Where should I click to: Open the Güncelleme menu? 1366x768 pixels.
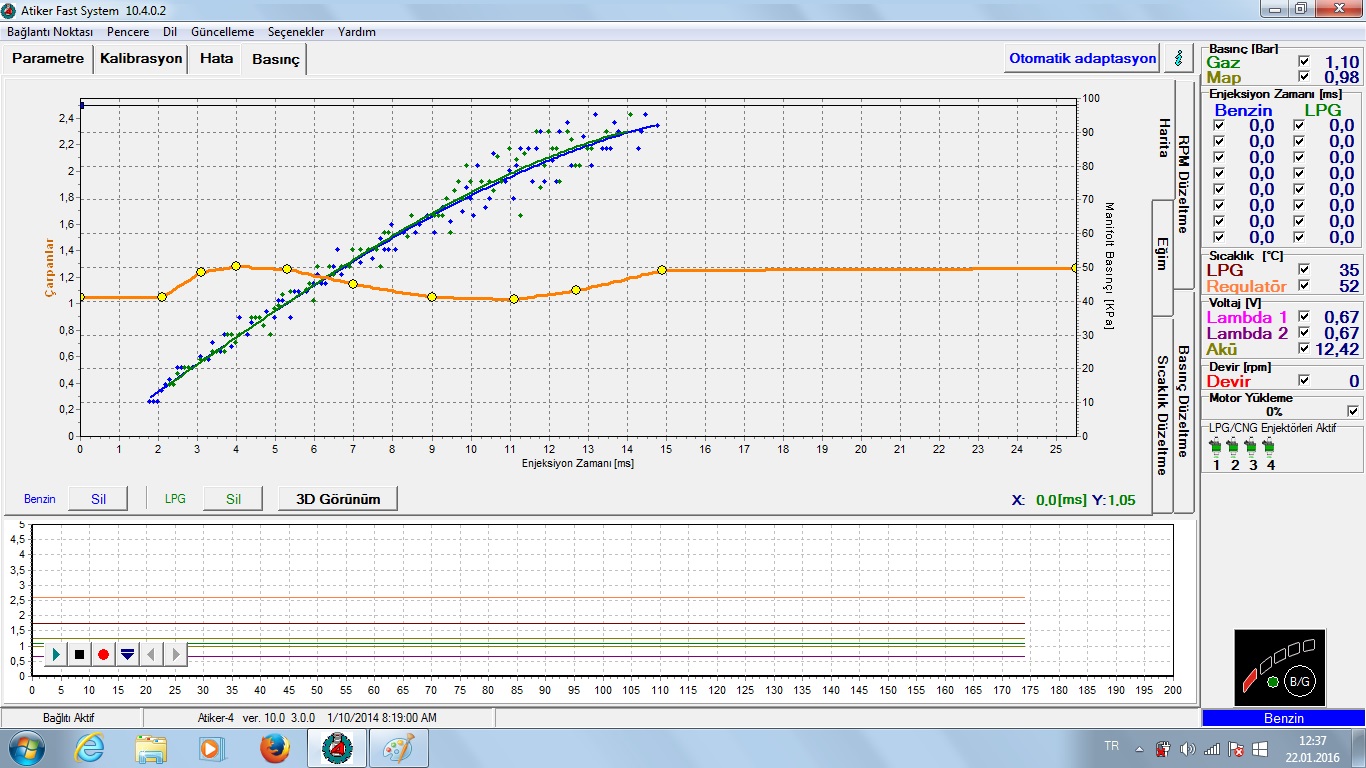[222, 32]
